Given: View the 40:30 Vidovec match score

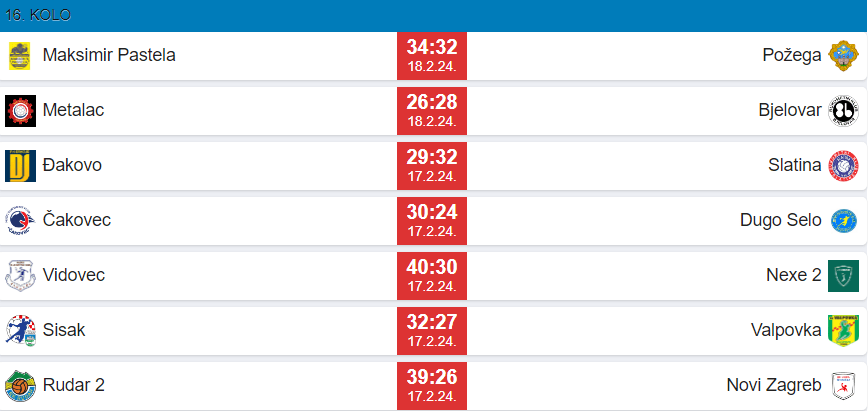Looking at the screenshot, I should tap(432, 275).
